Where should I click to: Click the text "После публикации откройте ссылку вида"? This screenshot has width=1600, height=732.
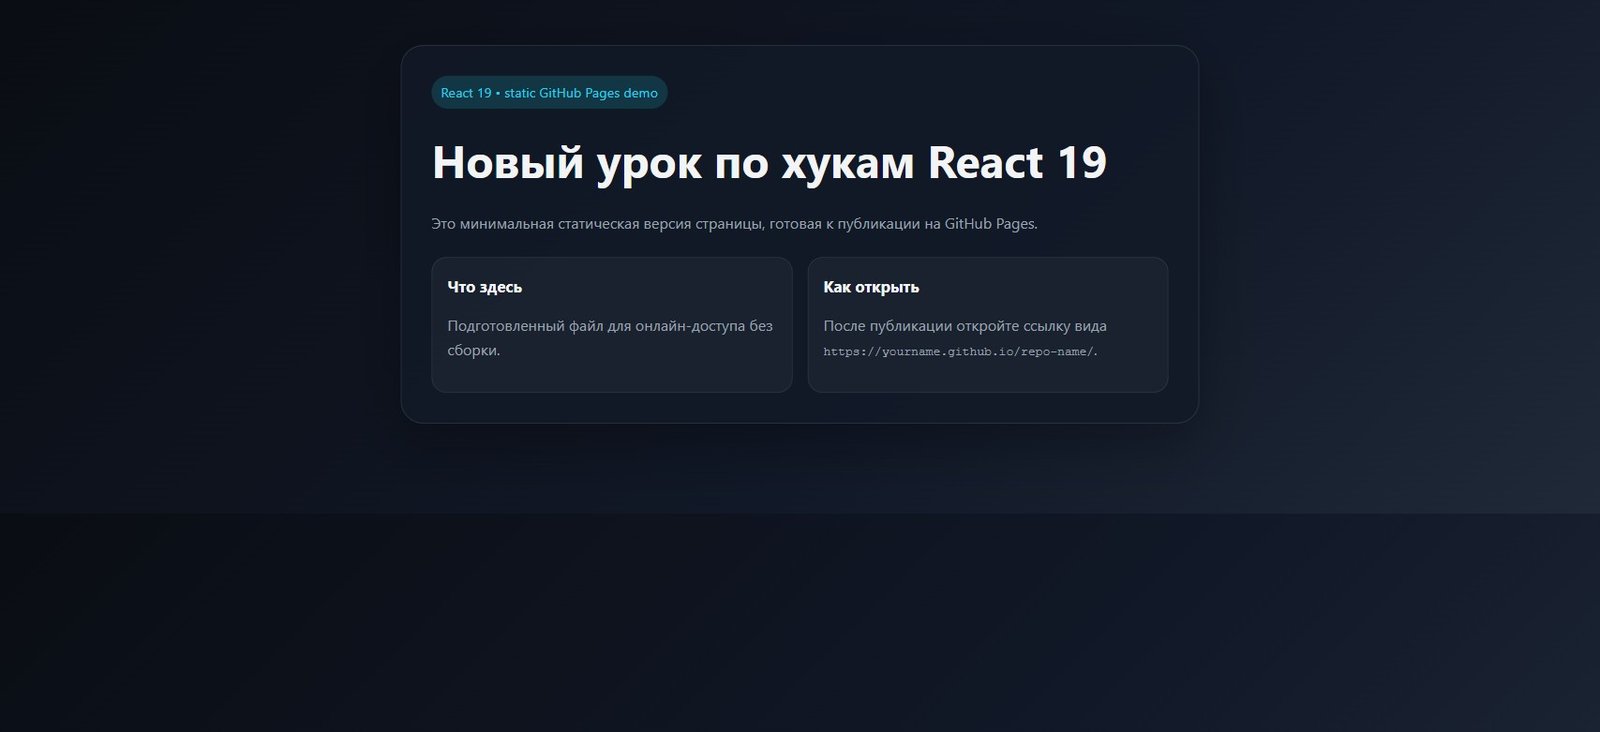(x=965, y=326)
